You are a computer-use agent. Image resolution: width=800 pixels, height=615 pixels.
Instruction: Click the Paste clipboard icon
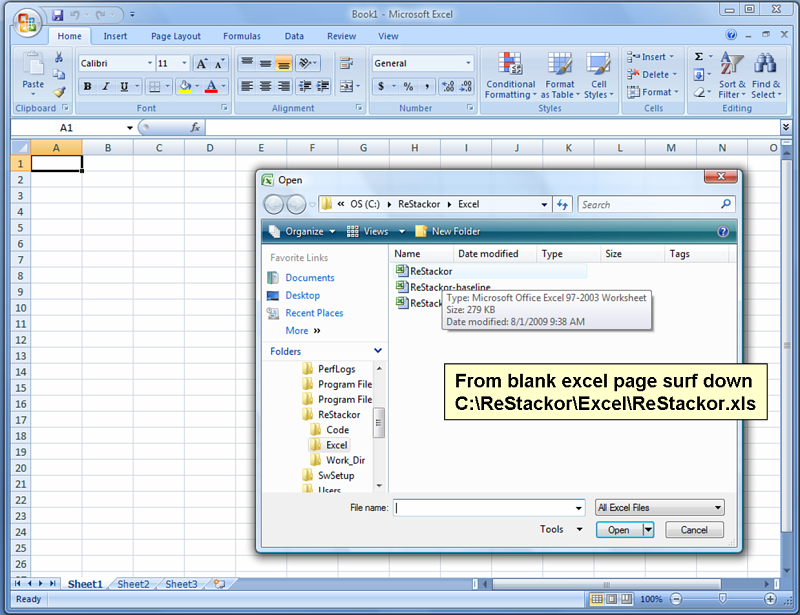(33, 65)
